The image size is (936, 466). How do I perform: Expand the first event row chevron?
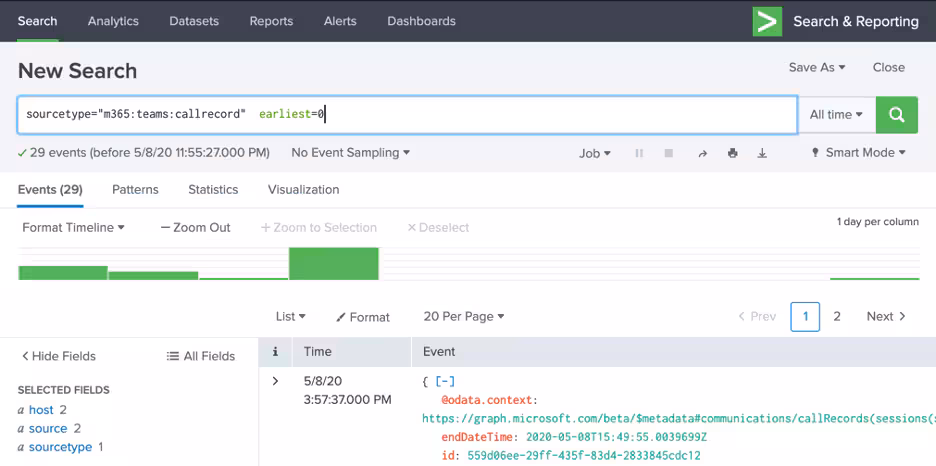coord(276,381)
